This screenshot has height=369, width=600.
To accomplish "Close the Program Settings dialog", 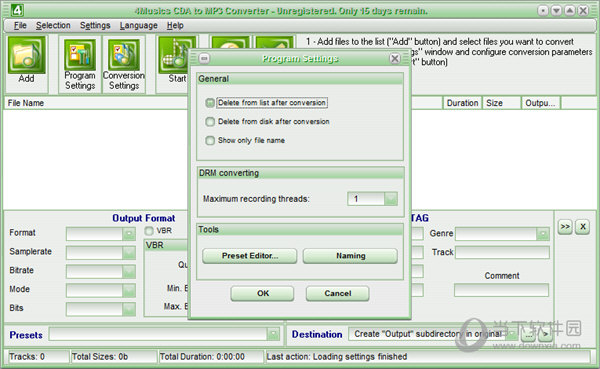I will pyautogui.click(x=395, y=59).
